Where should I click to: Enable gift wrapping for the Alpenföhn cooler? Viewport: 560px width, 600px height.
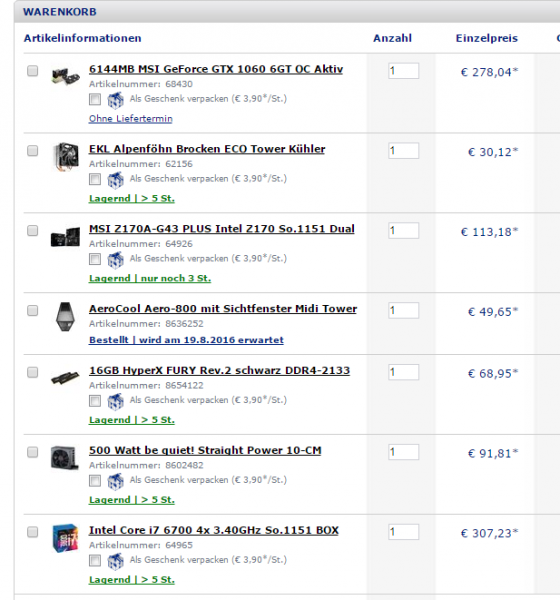tap(95, 179)
